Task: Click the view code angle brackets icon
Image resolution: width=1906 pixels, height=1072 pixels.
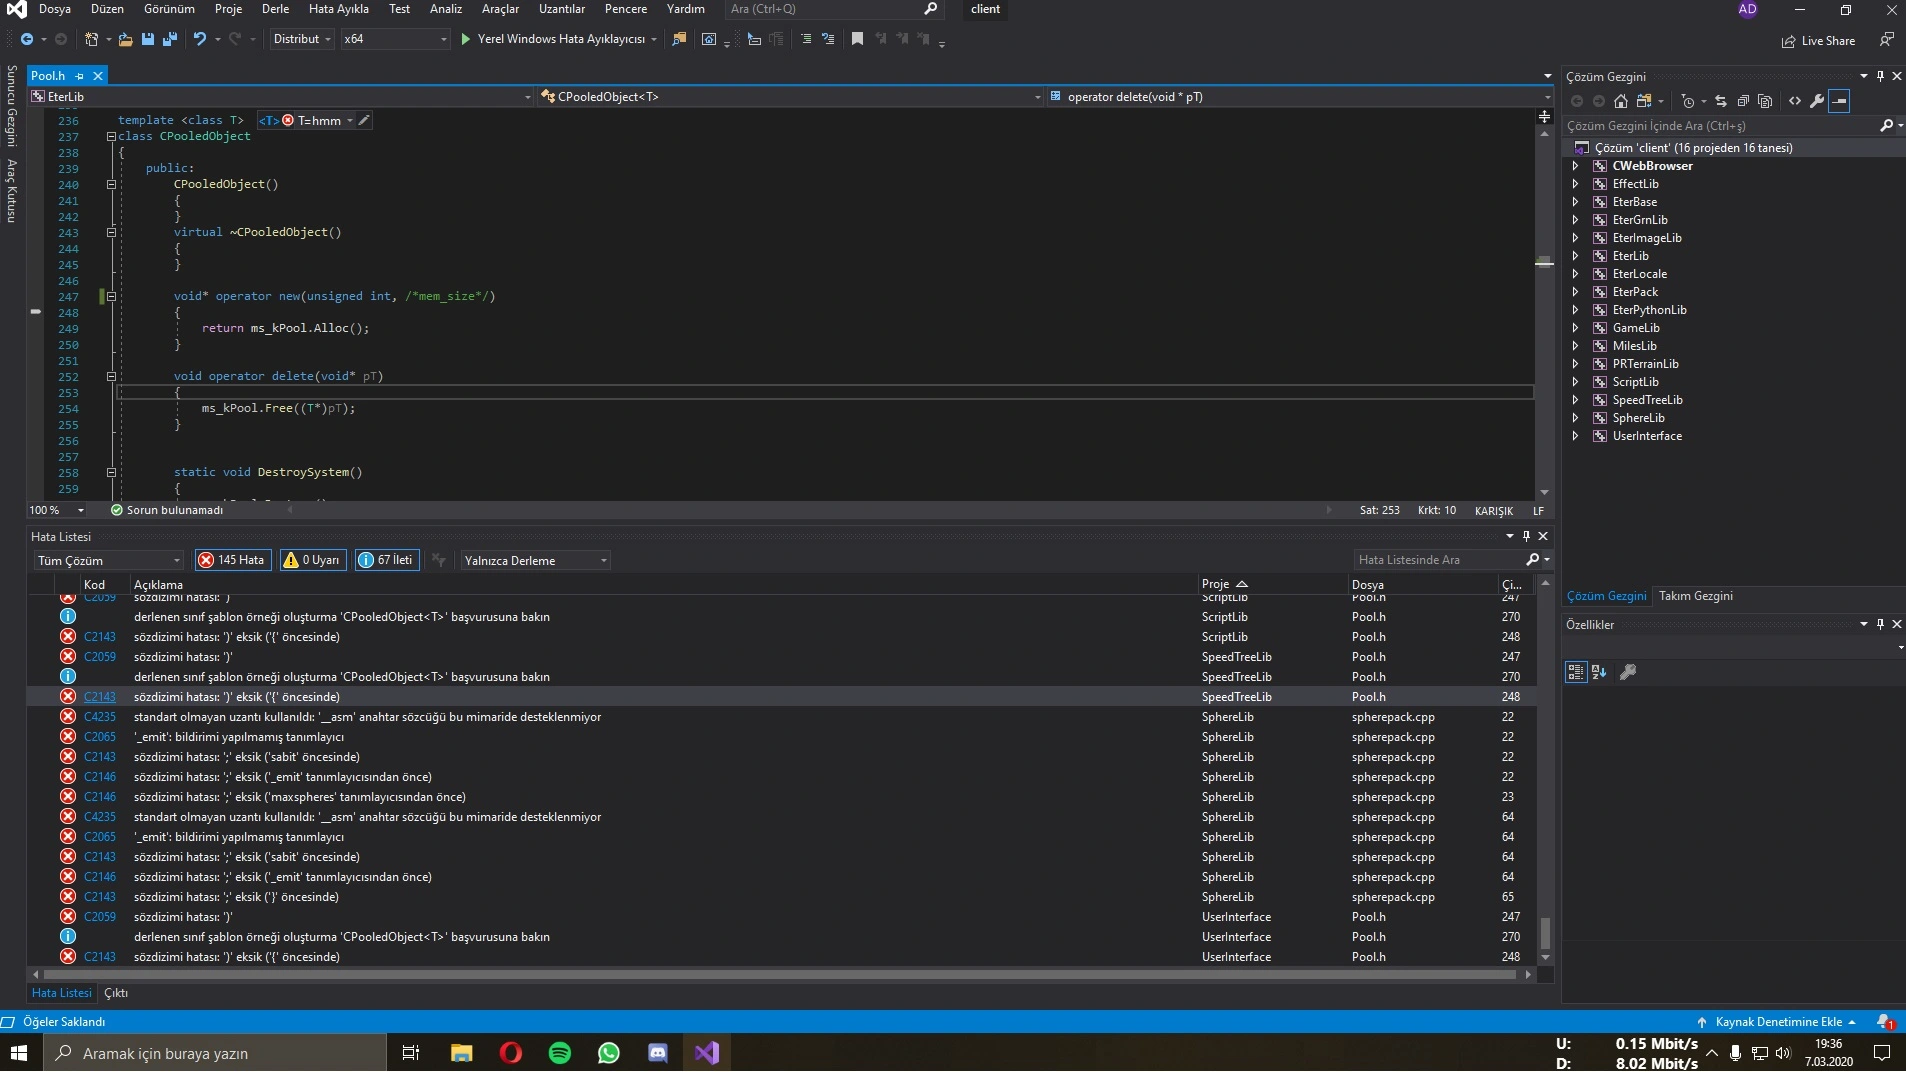Action: (1795, 101)
